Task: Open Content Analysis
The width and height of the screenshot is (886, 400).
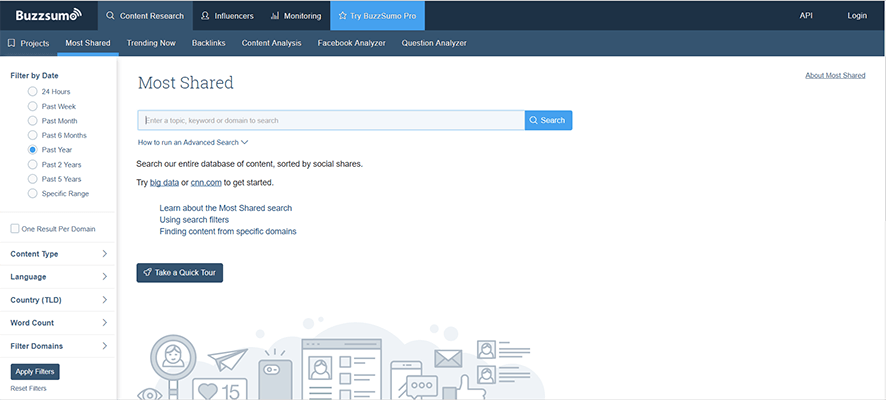Action: [271, 43]
